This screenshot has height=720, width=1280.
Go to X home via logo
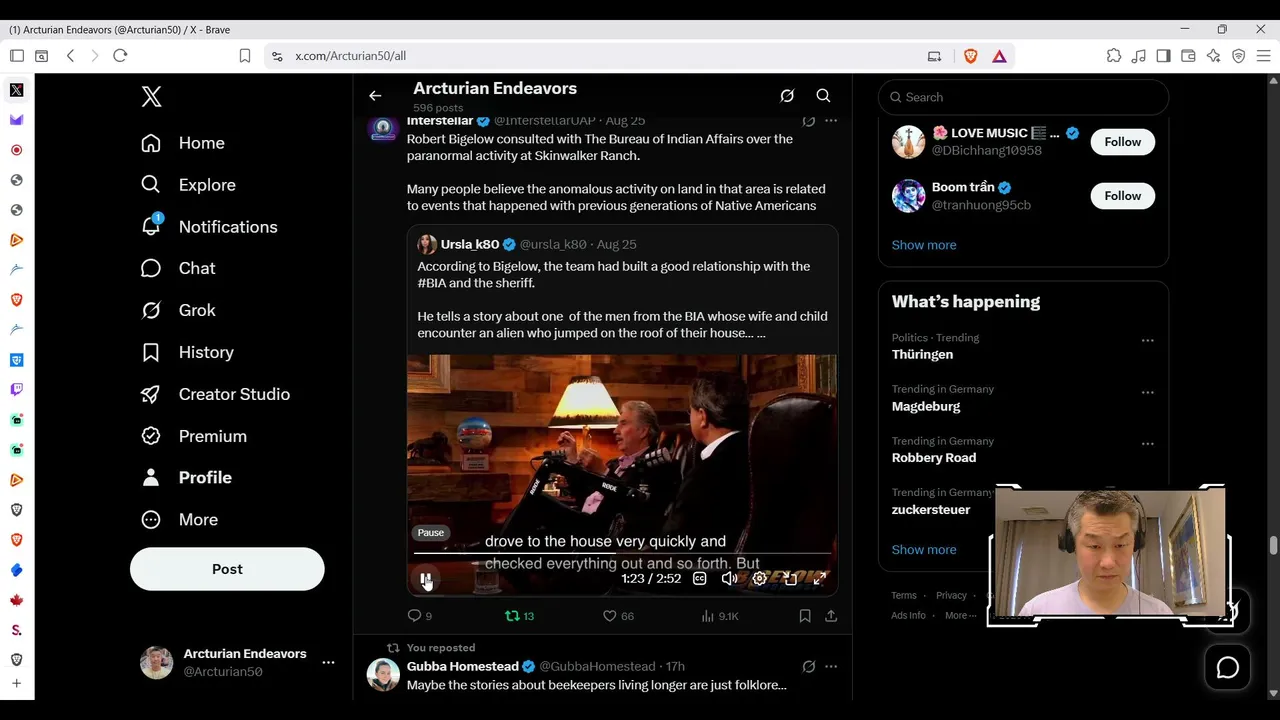click(151, 97)
